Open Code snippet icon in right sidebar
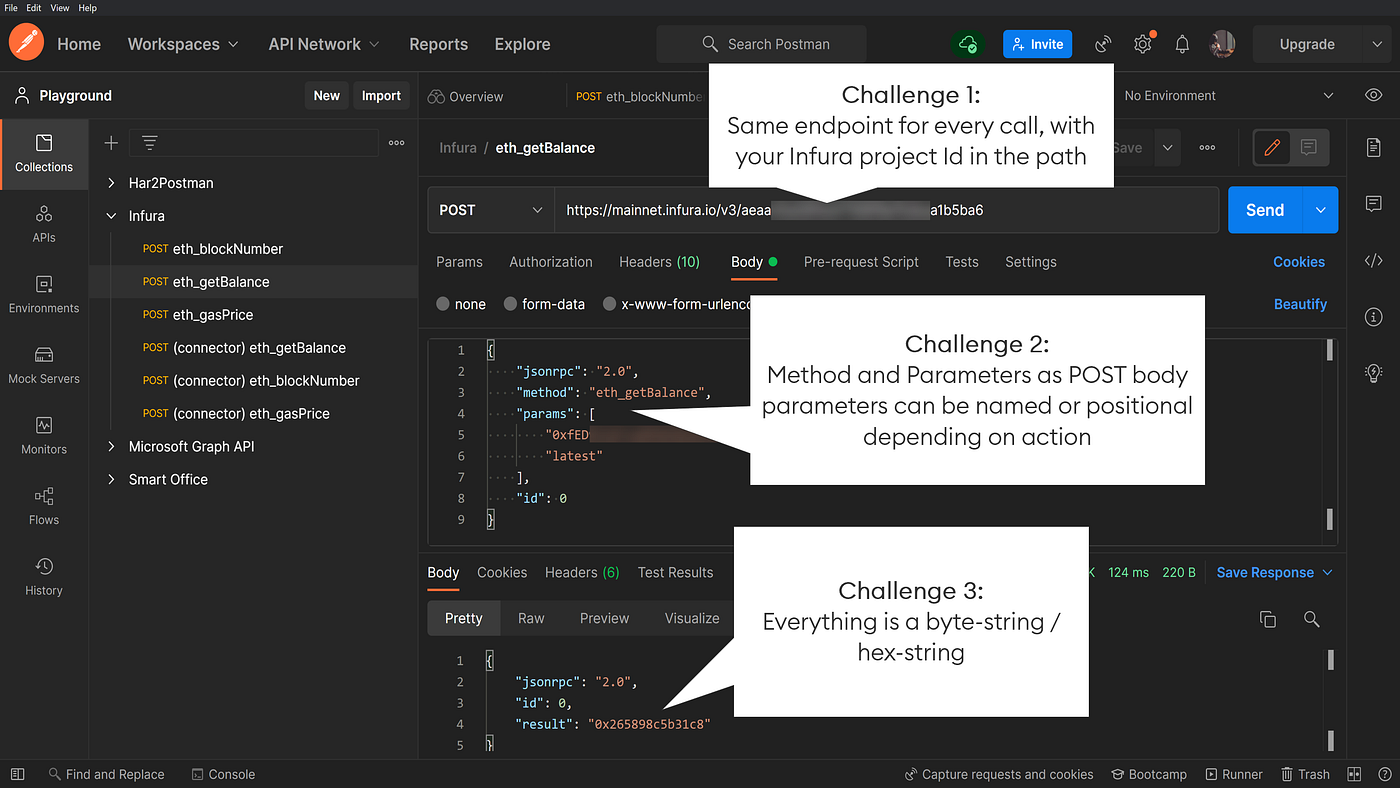The height and width of the screenshot is (788, 1400). pos(1373,261)
